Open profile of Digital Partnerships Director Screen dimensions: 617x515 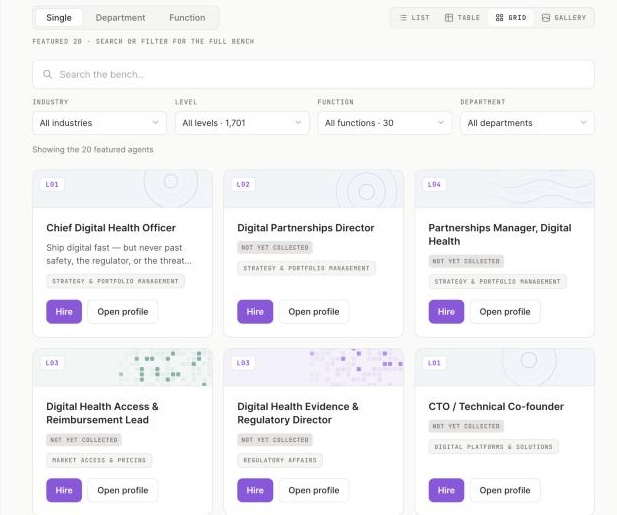pos(314,312)
